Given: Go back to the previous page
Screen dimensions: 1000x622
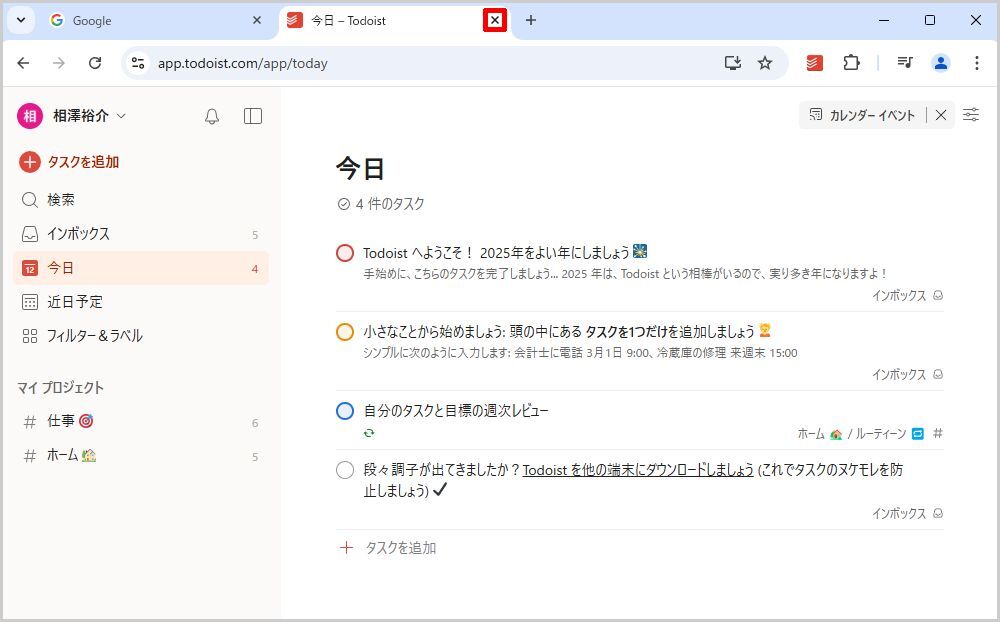Looking at the screenshot, I should pyautogui.click(x=24, y=63).
